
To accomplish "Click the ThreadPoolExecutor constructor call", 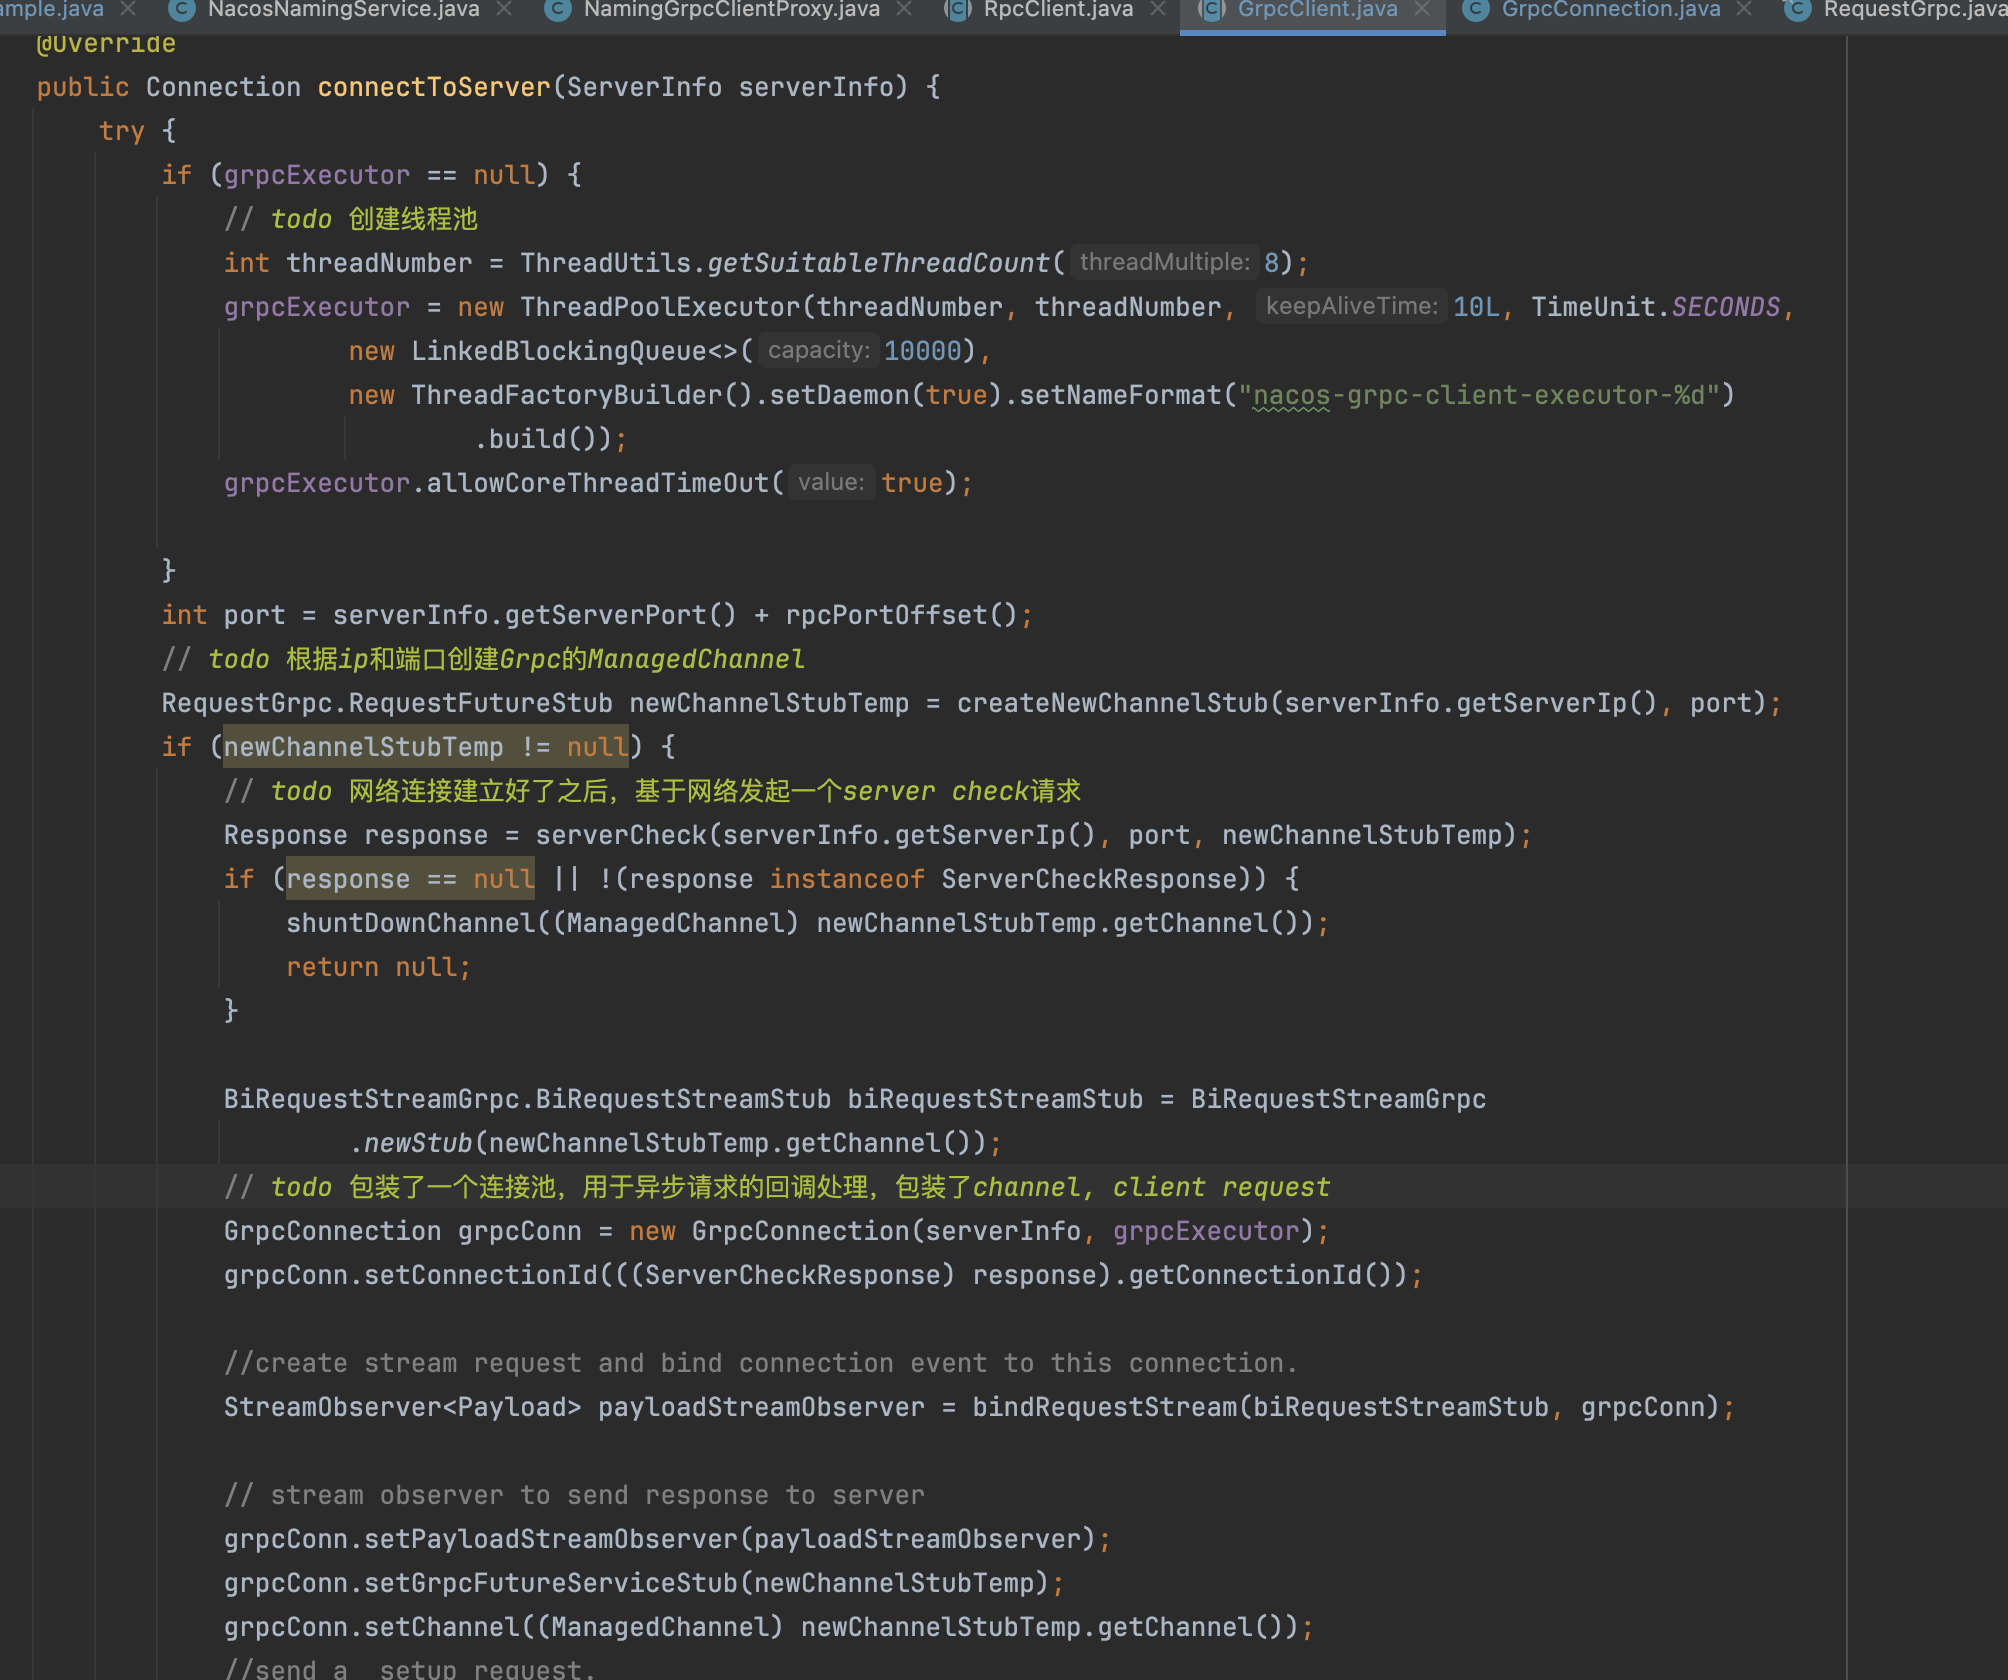I will (x=661, y=307).
